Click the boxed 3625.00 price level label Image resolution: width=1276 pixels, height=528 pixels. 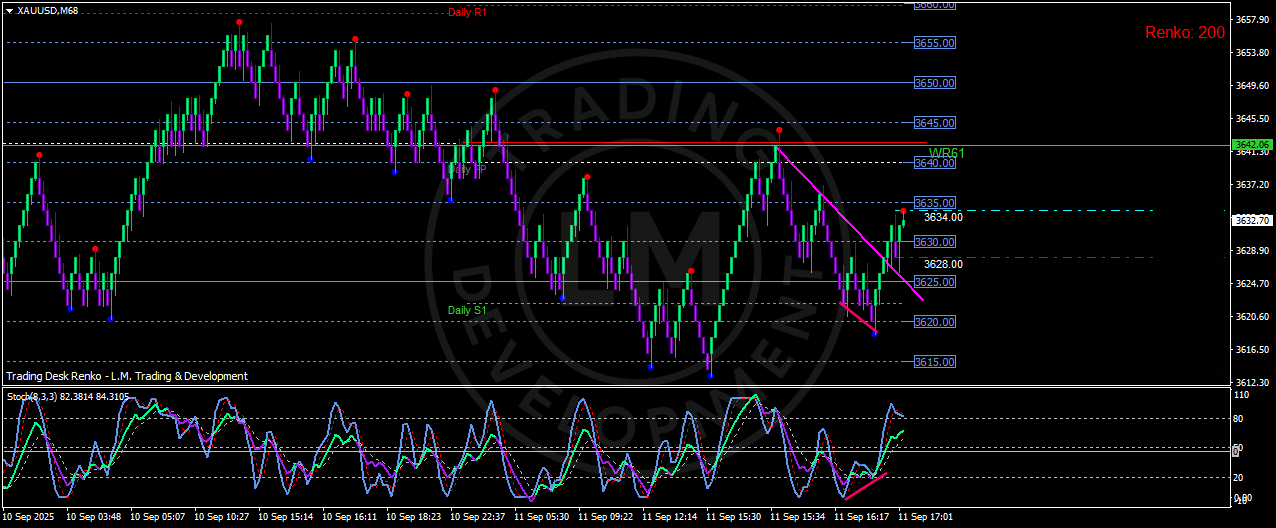pyautogui.click(x=934, y=282)
